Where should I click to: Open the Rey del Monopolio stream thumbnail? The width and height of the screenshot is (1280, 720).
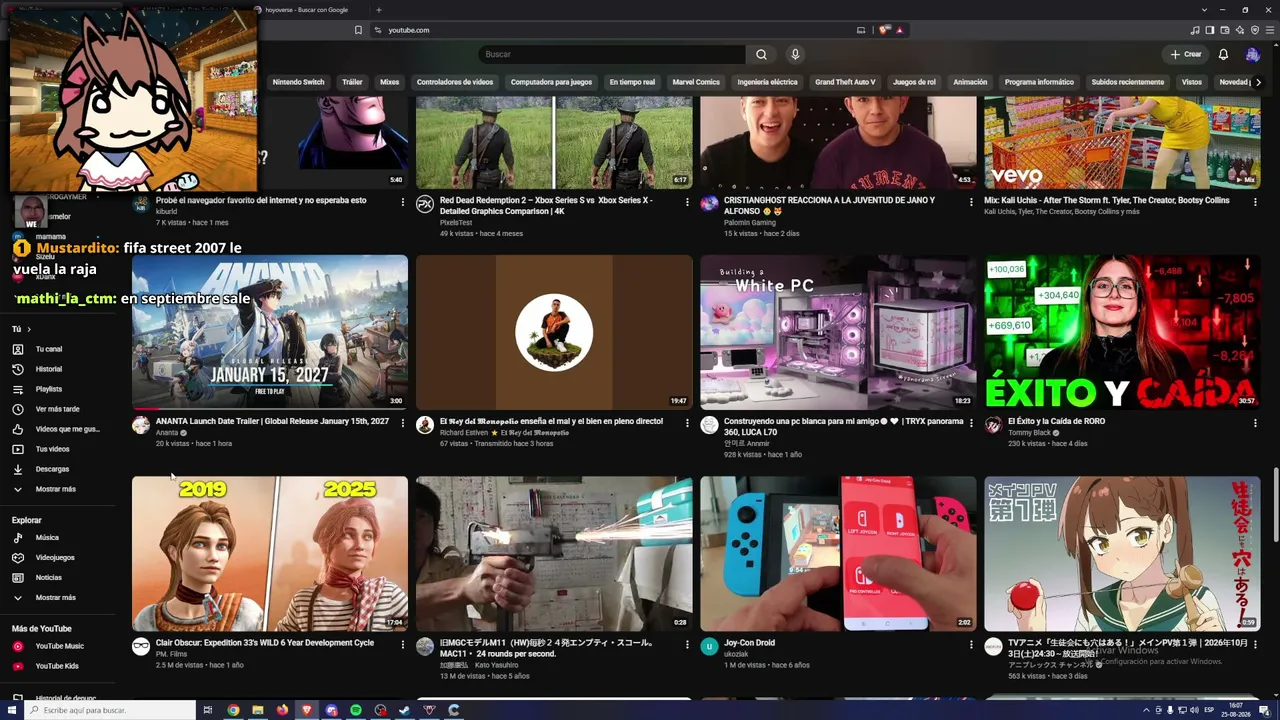tap(554, 332)
